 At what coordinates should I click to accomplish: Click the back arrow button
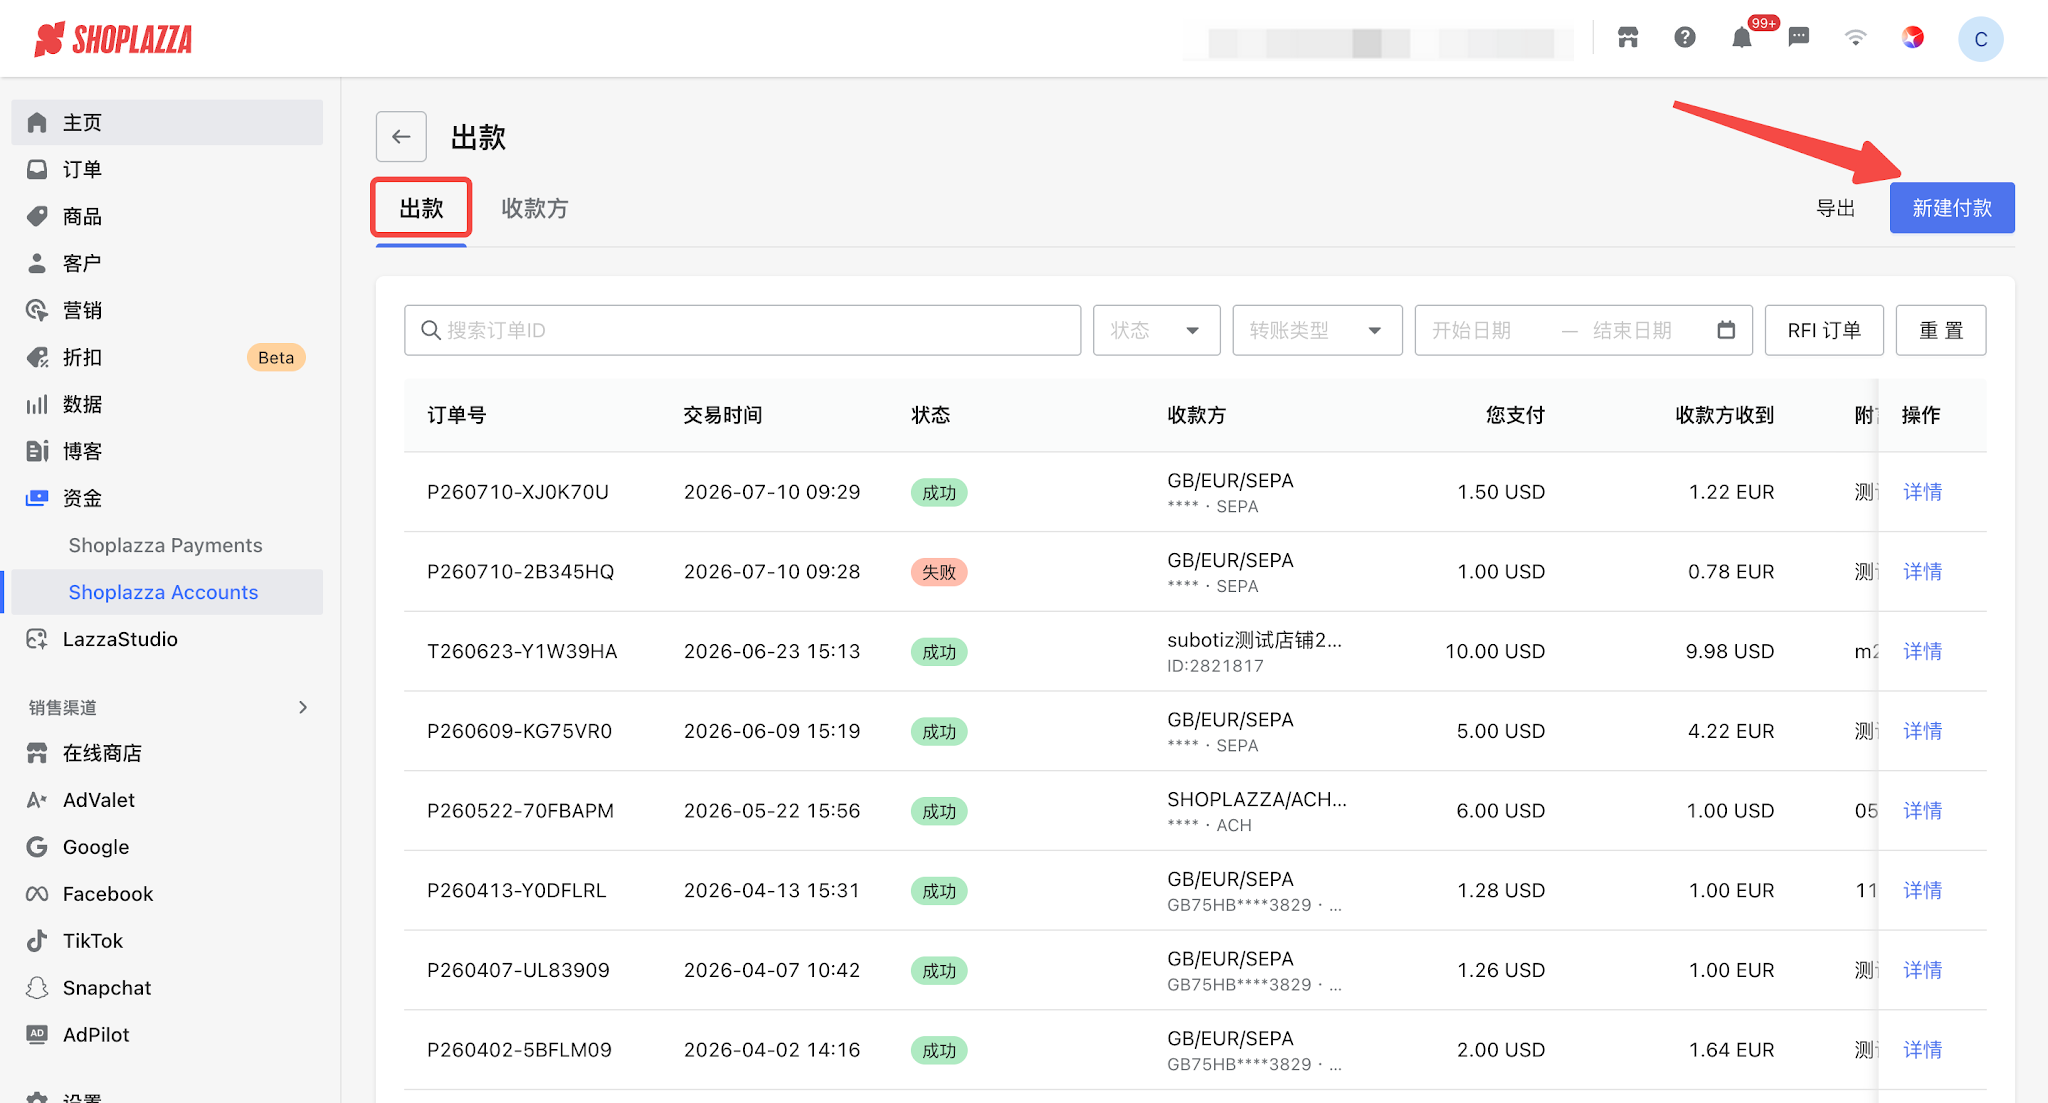pyautogui.click(x=401, y=137)
